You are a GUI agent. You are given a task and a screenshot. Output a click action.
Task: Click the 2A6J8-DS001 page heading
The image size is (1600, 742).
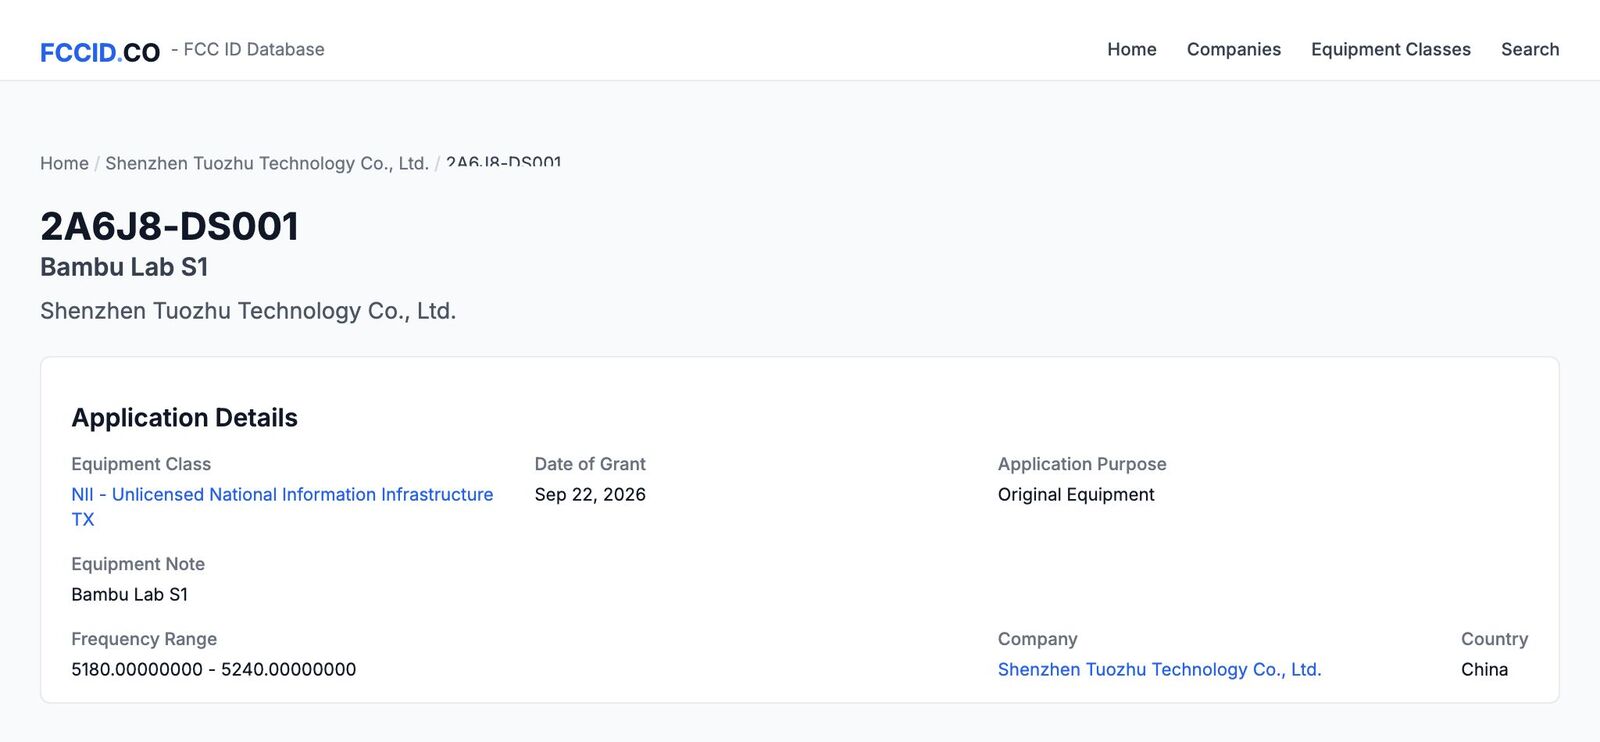(x=170, y=226)
